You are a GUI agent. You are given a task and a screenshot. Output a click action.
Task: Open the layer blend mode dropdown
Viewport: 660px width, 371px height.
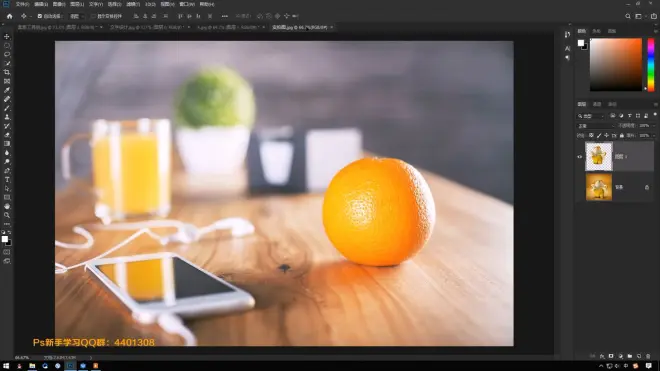pyautogui.click(x=595, y=126)
